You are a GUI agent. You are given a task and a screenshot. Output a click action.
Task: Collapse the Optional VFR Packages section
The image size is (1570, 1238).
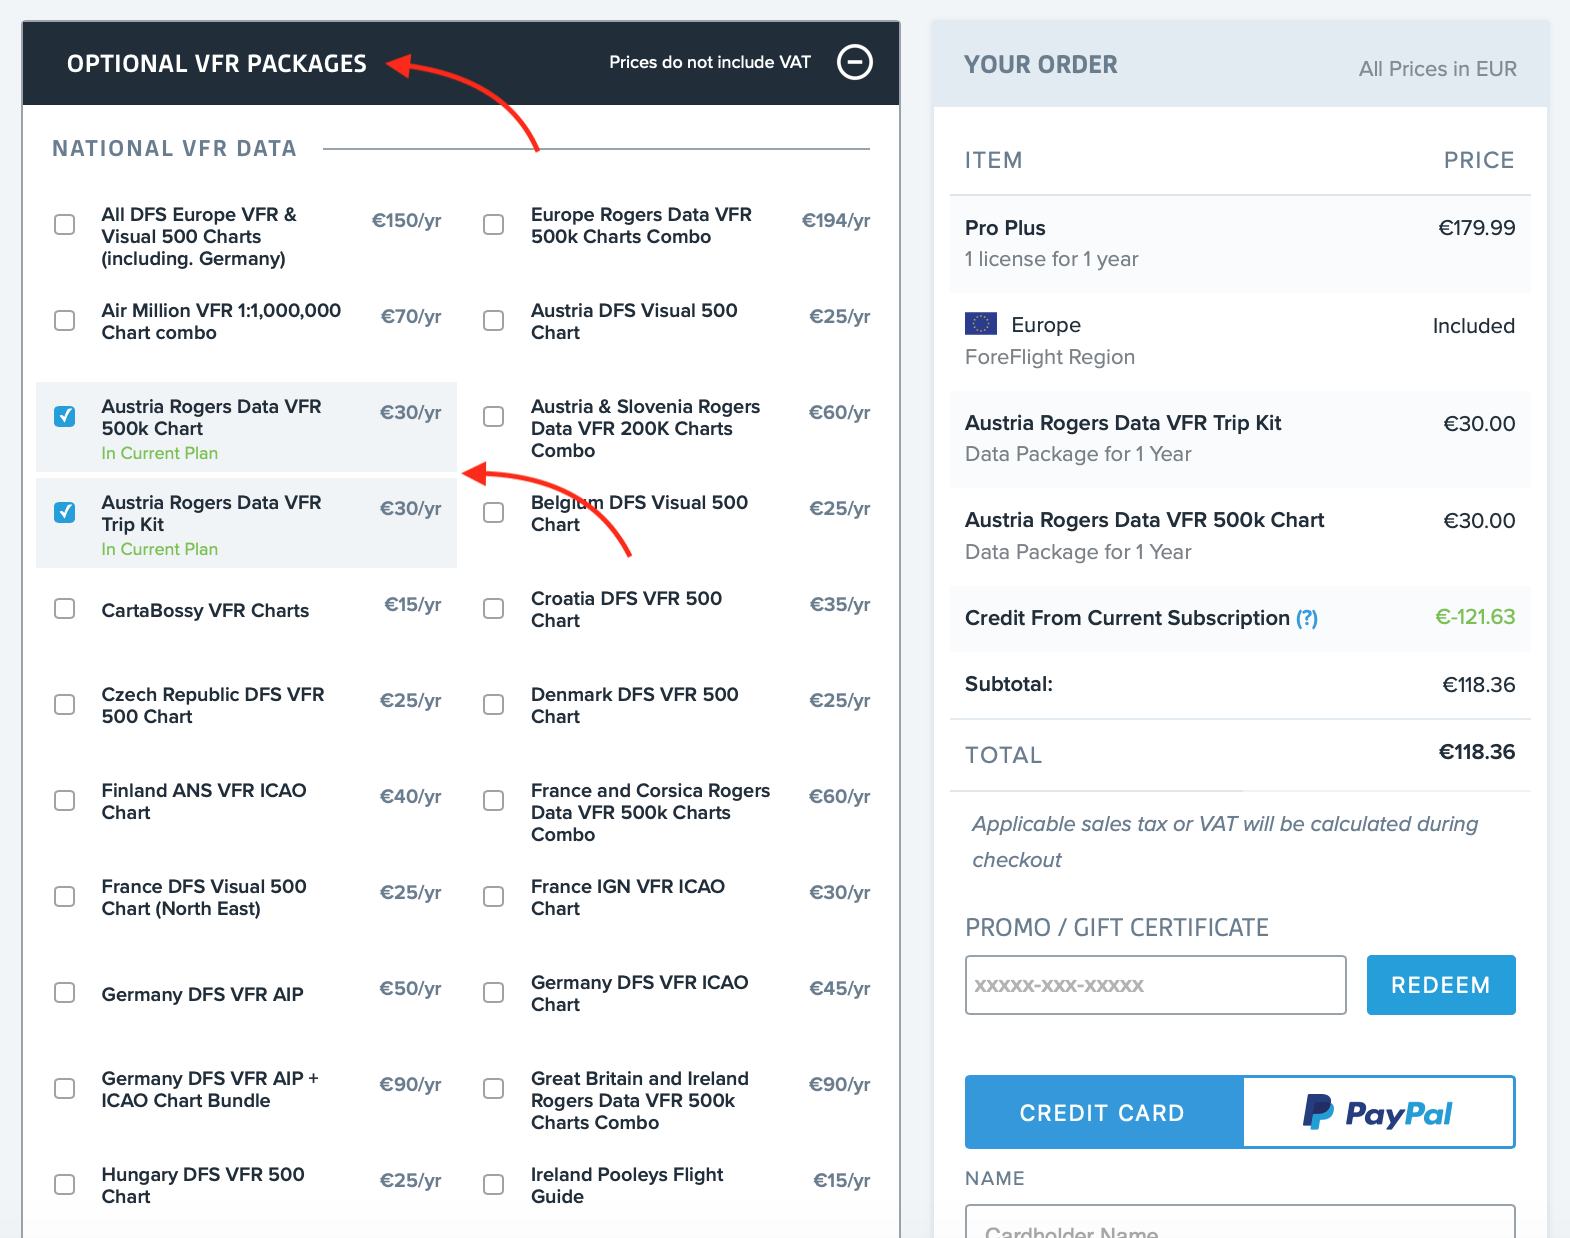854,62
